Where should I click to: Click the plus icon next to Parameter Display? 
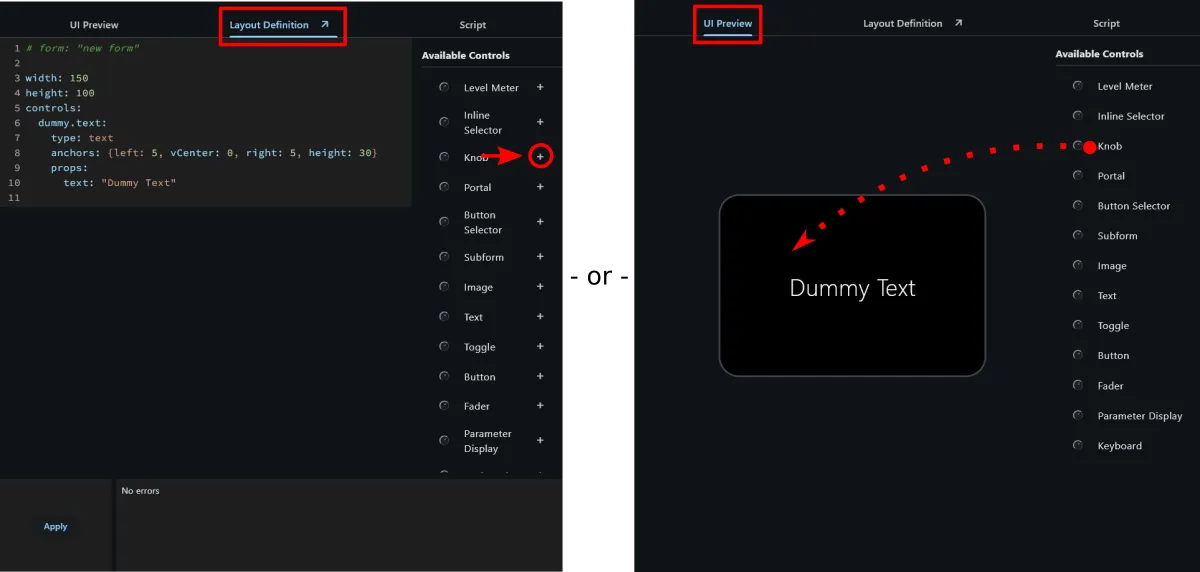540,441
